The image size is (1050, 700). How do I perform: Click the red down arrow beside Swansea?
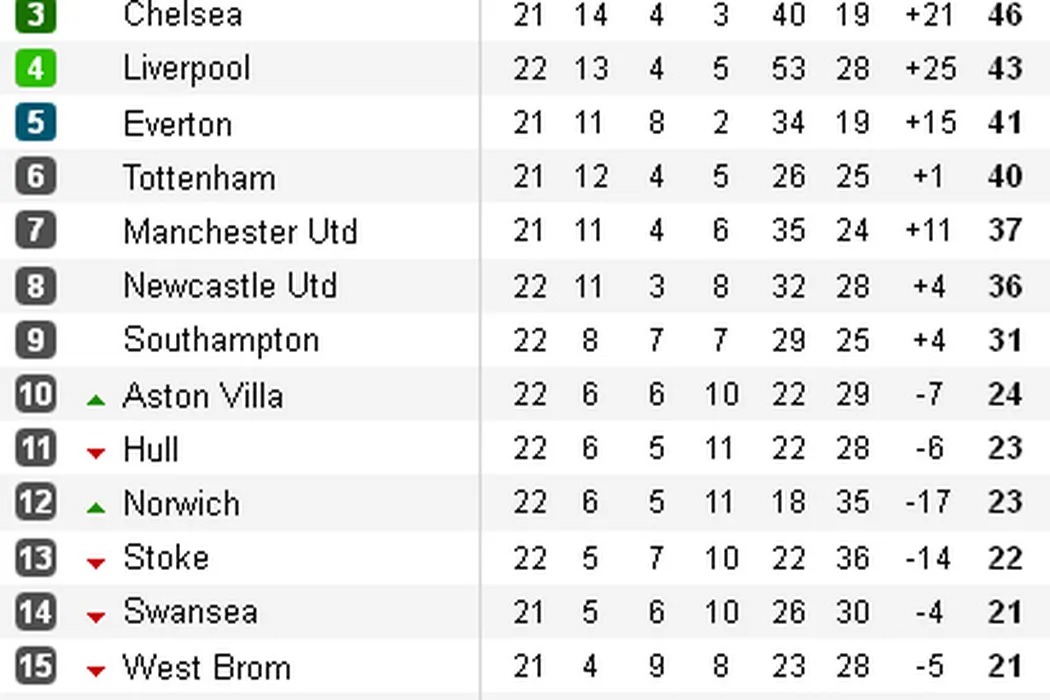96,617
